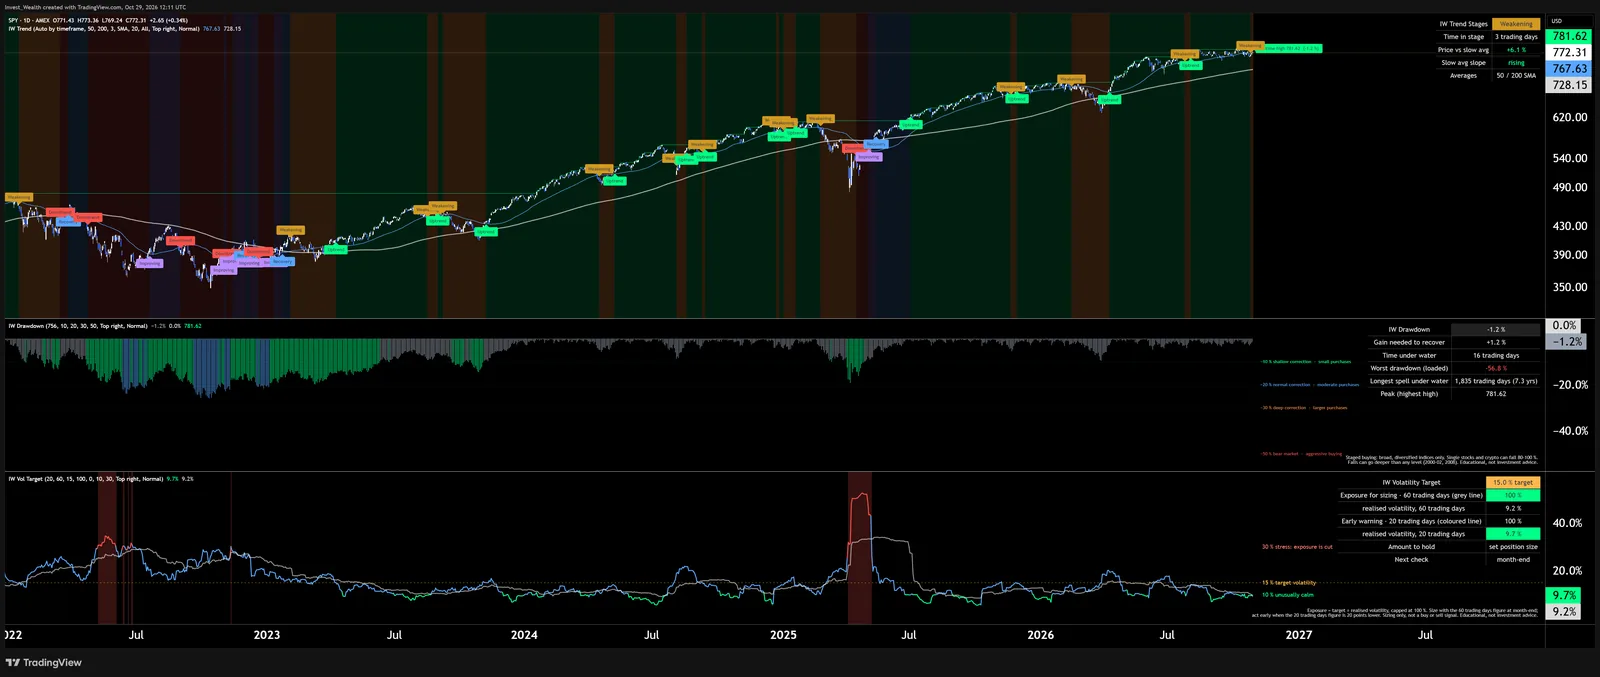Click the 2023 year on time axis
Image resolution: width=1600 pixels, height=677 pixels.
pos(267,635)
